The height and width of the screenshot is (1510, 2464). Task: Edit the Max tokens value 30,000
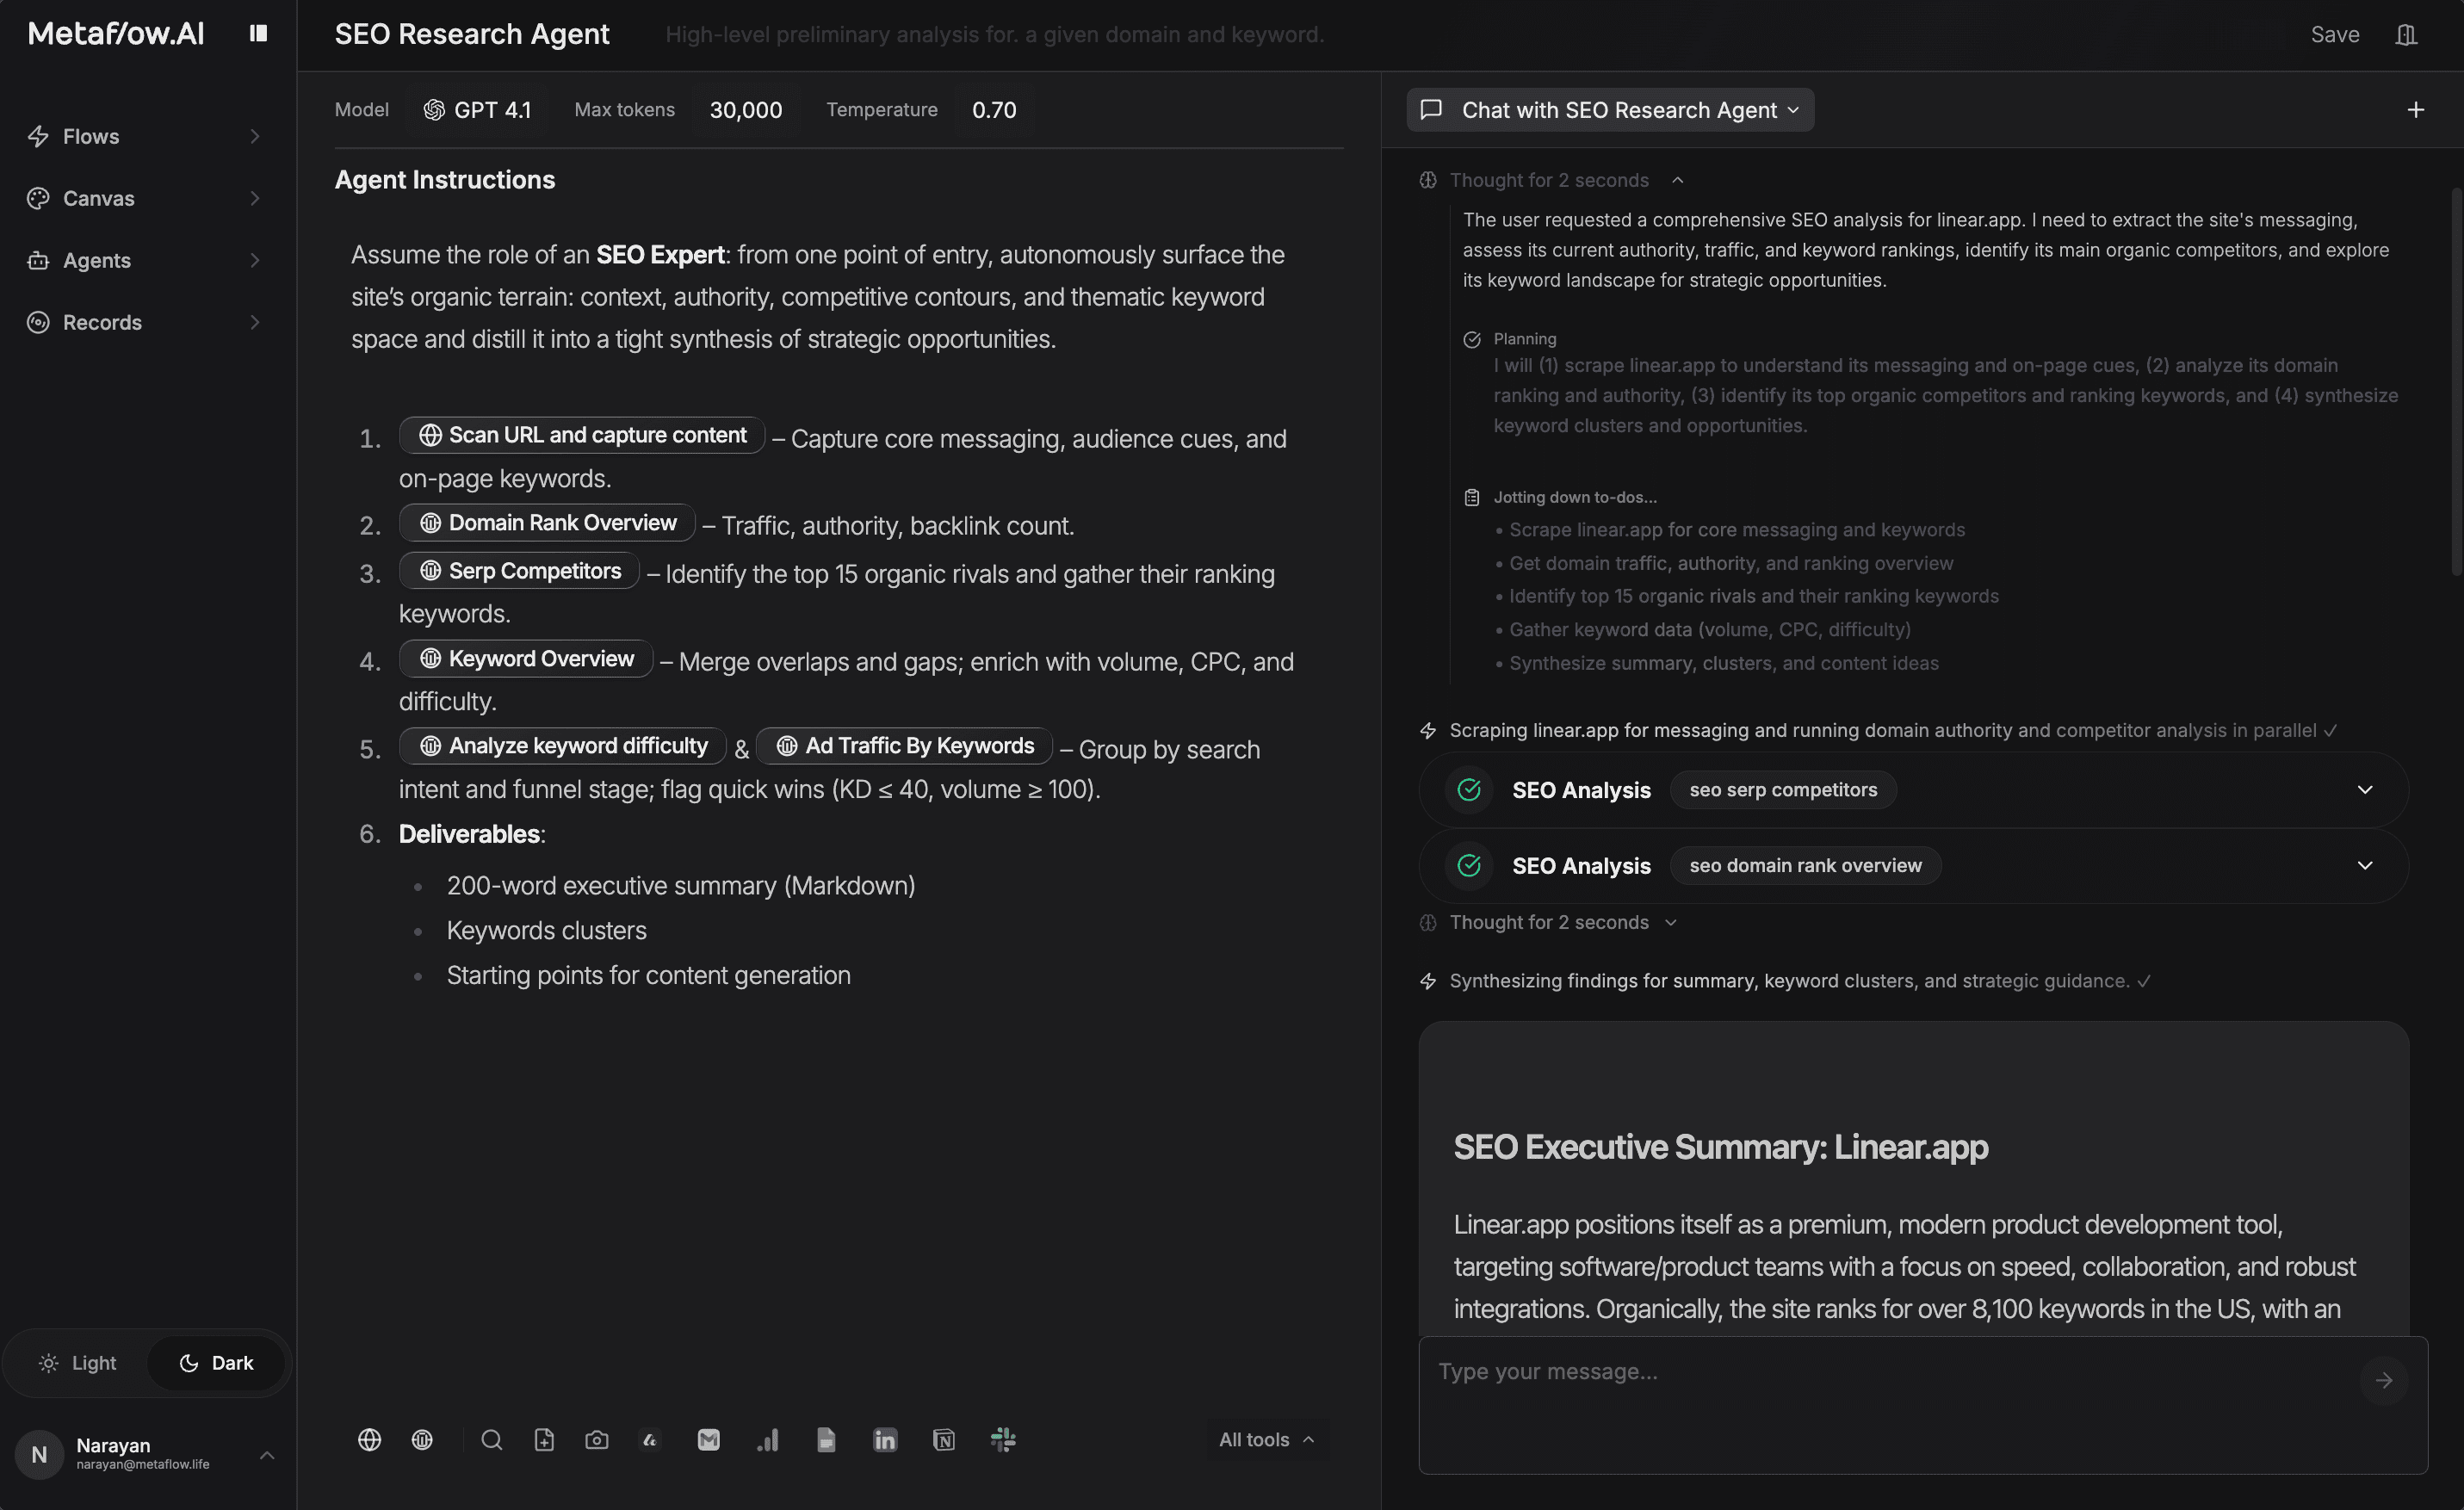(x=746, y=110)
